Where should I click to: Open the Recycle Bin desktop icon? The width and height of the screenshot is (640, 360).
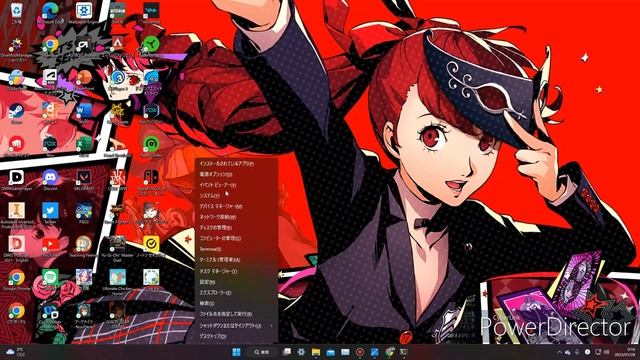(16, 12)
